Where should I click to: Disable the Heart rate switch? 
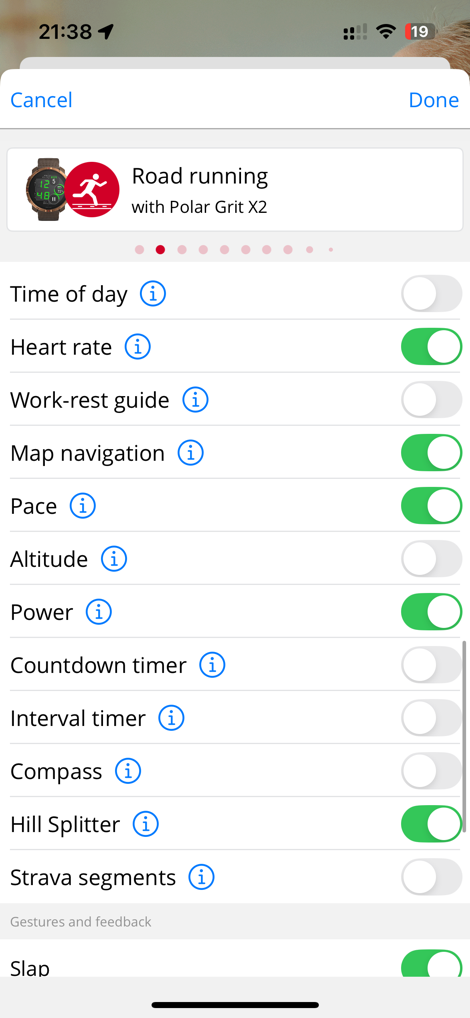point(432,347)
